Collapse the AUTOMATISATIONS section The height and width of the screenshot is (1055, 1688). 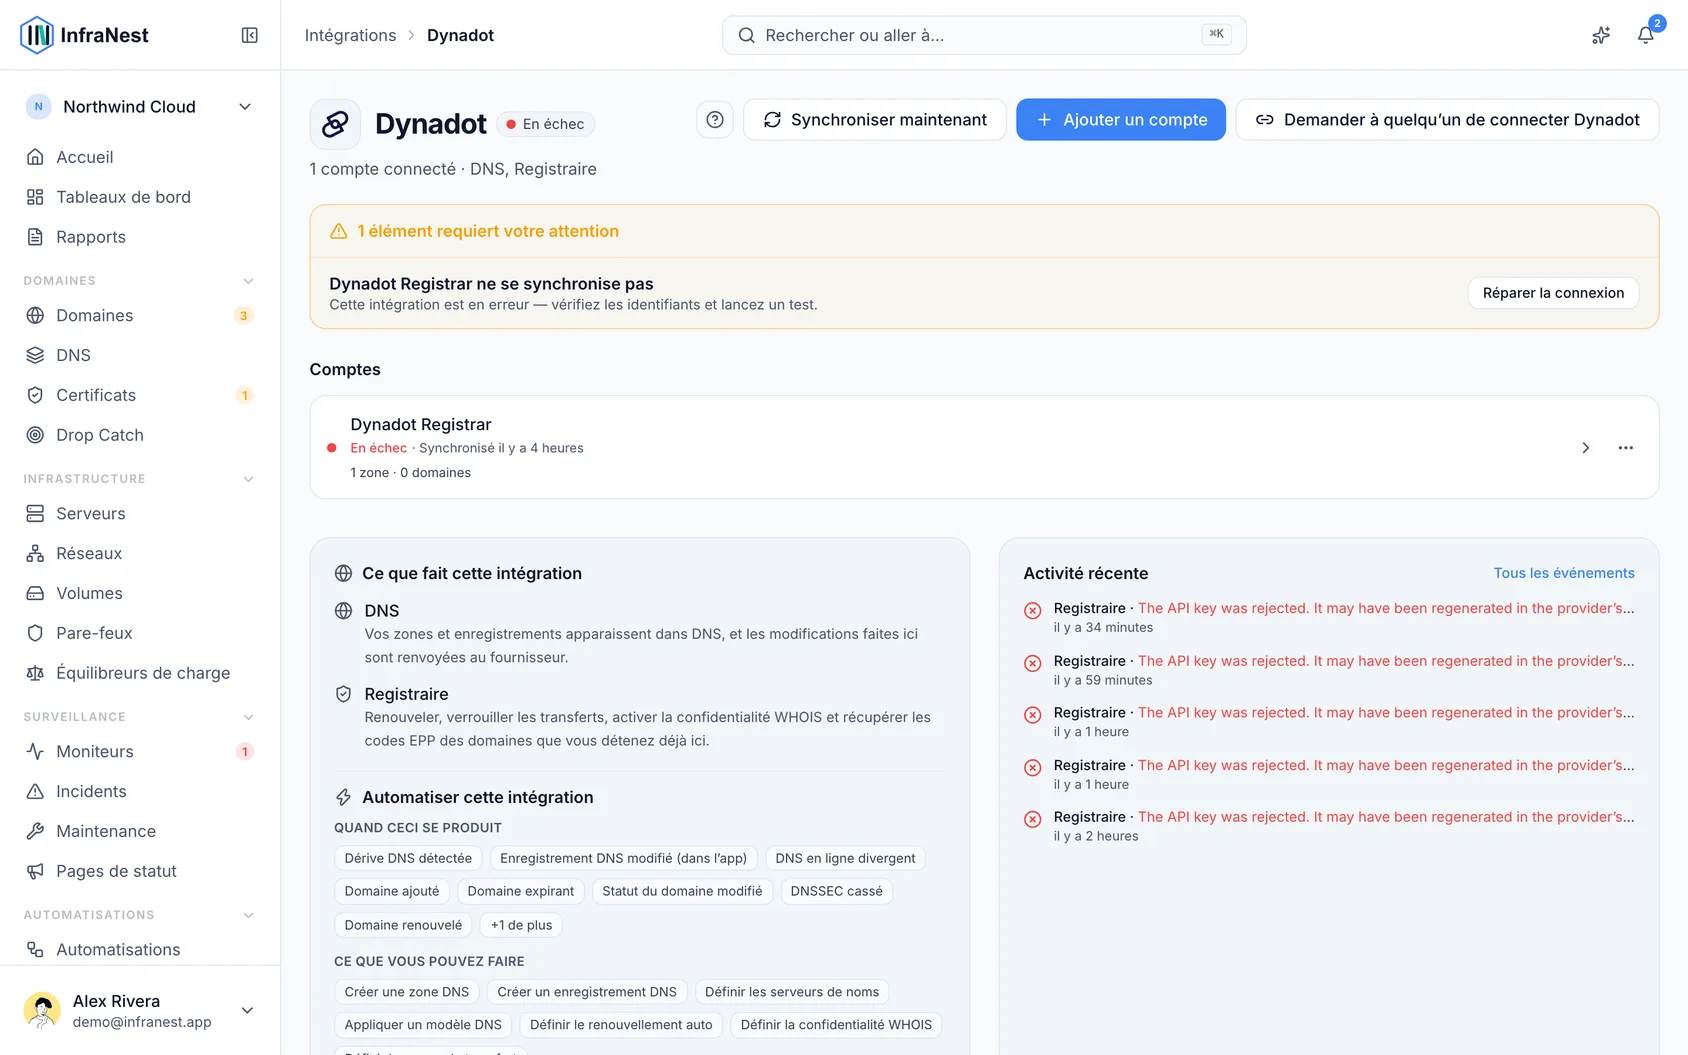pyautogui.click(x=248, y=915)
